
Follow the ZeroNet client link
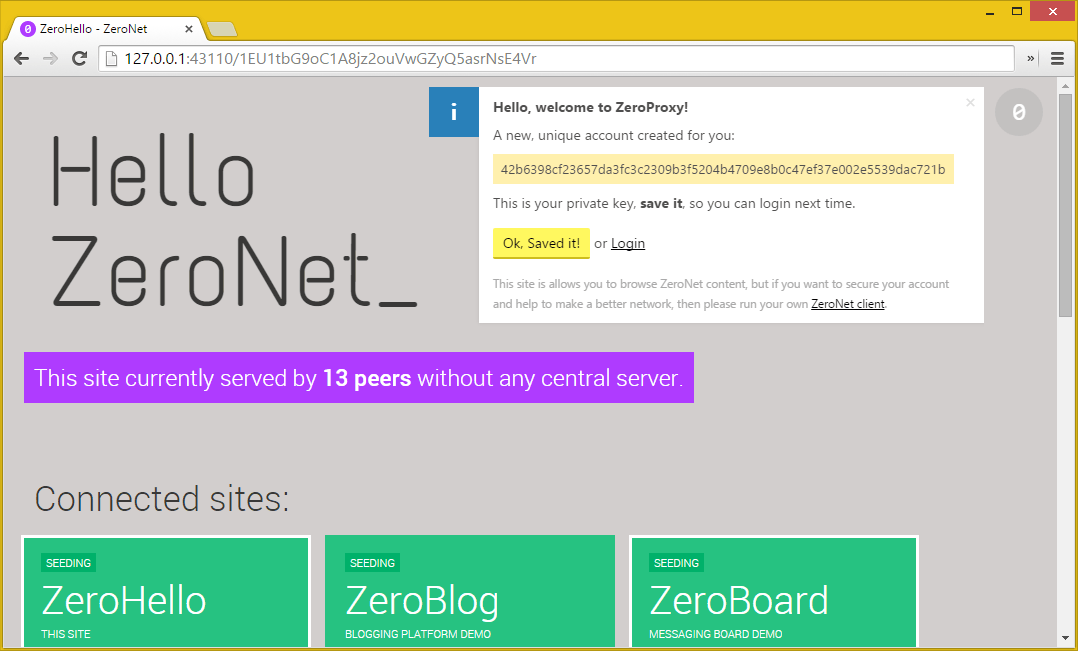pos(848,304)
